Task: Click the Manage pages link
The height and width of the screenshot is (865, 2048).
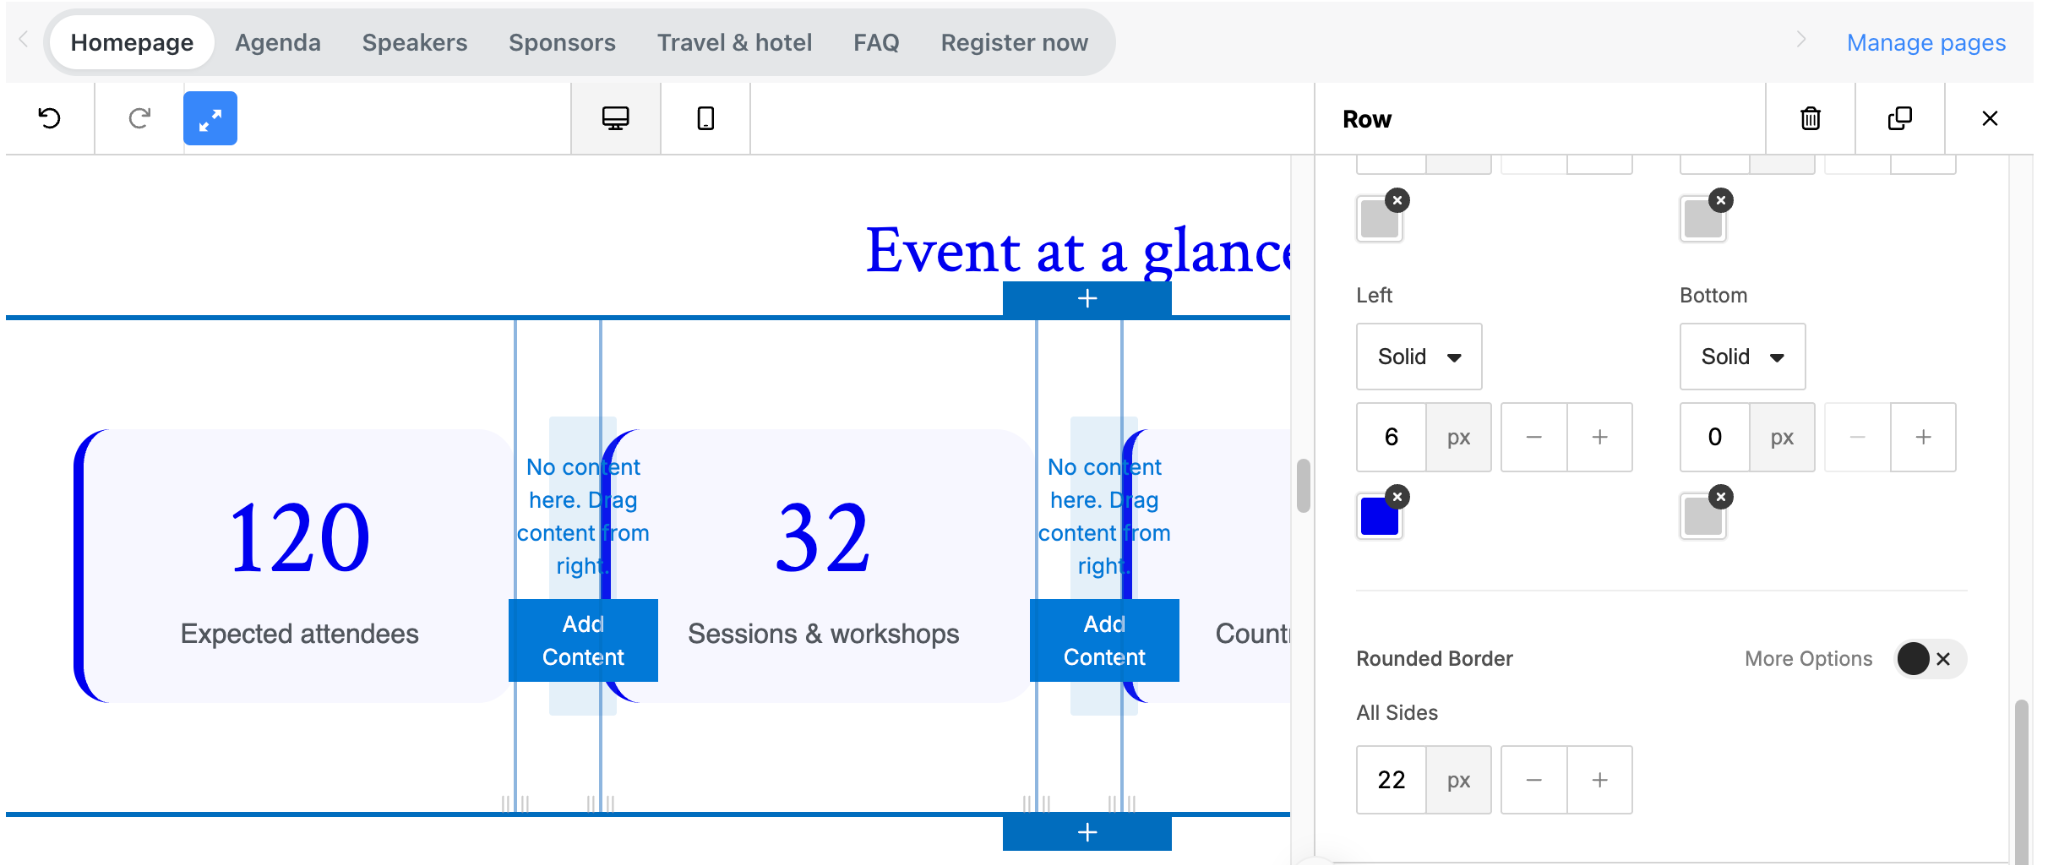Action: [x=1926, y=43]
